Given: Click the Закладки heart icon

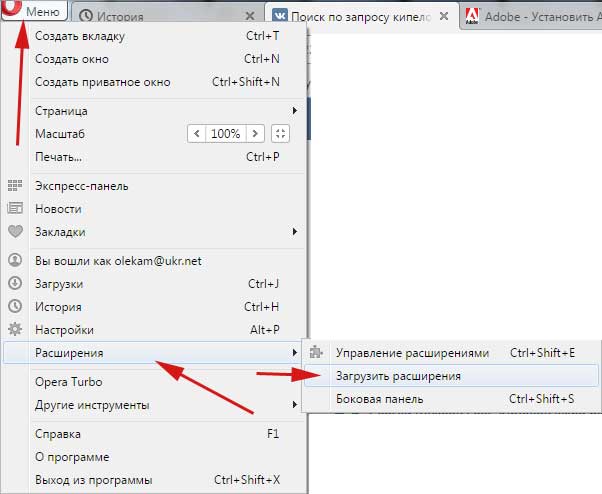Looking at the screenshot, I should [x=15, y=231].
